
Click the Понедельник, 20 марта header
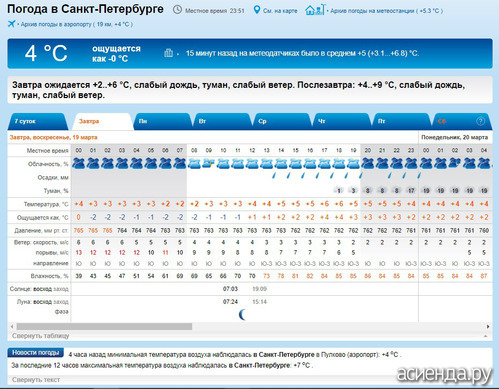pos(454,137)
